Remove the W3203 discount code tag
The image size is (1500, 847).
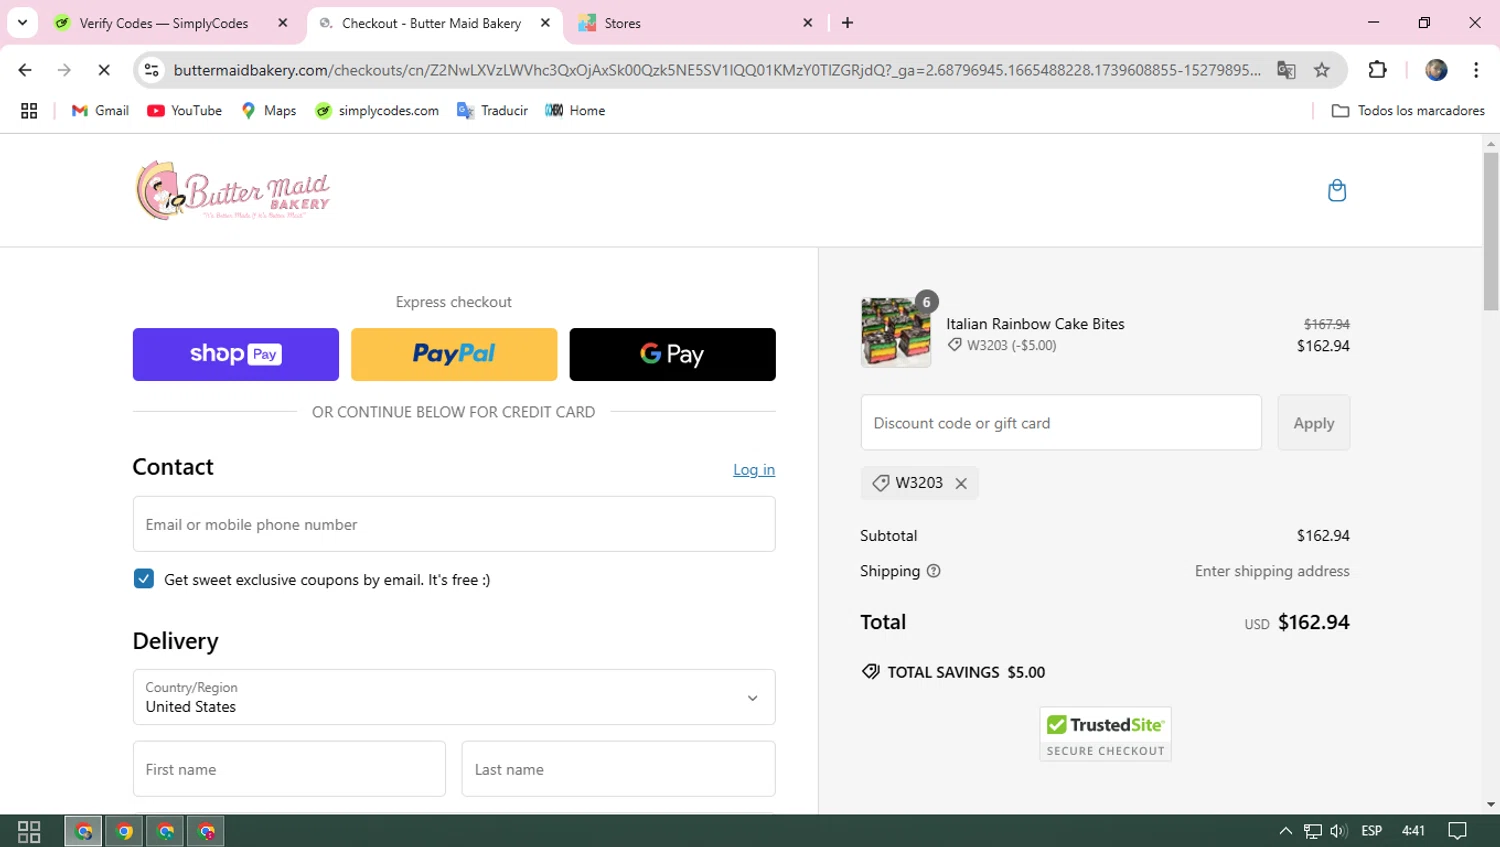tap(961, 483)
